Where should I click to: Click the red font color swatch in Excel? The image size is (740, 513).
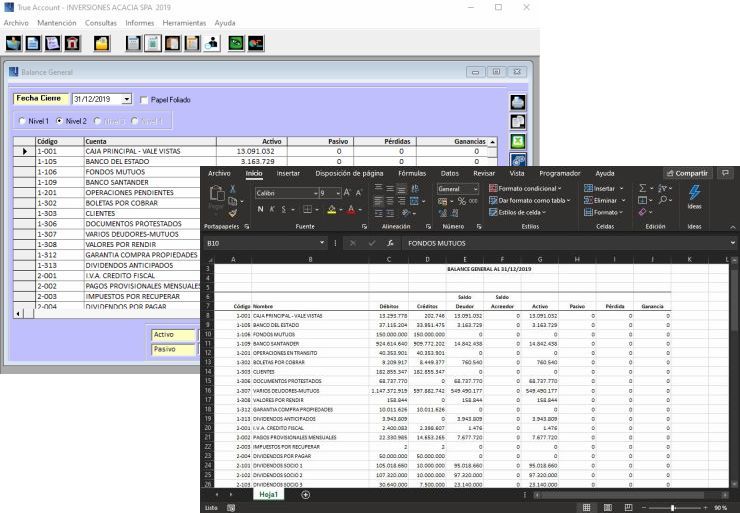pyautogui.click(x=351, y=210)
